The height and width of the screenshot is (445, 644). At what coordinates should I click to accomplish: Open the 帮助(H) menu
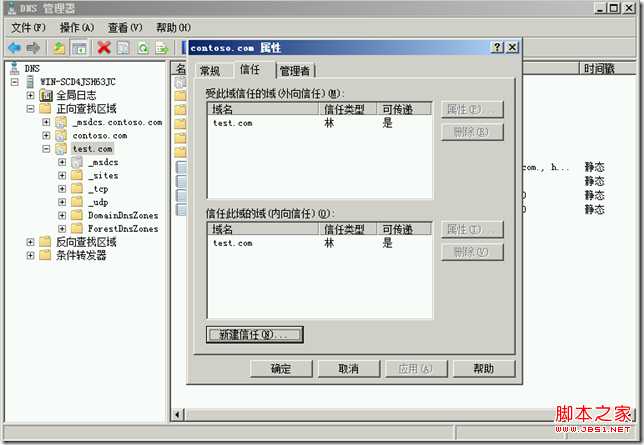pos(173,28)
